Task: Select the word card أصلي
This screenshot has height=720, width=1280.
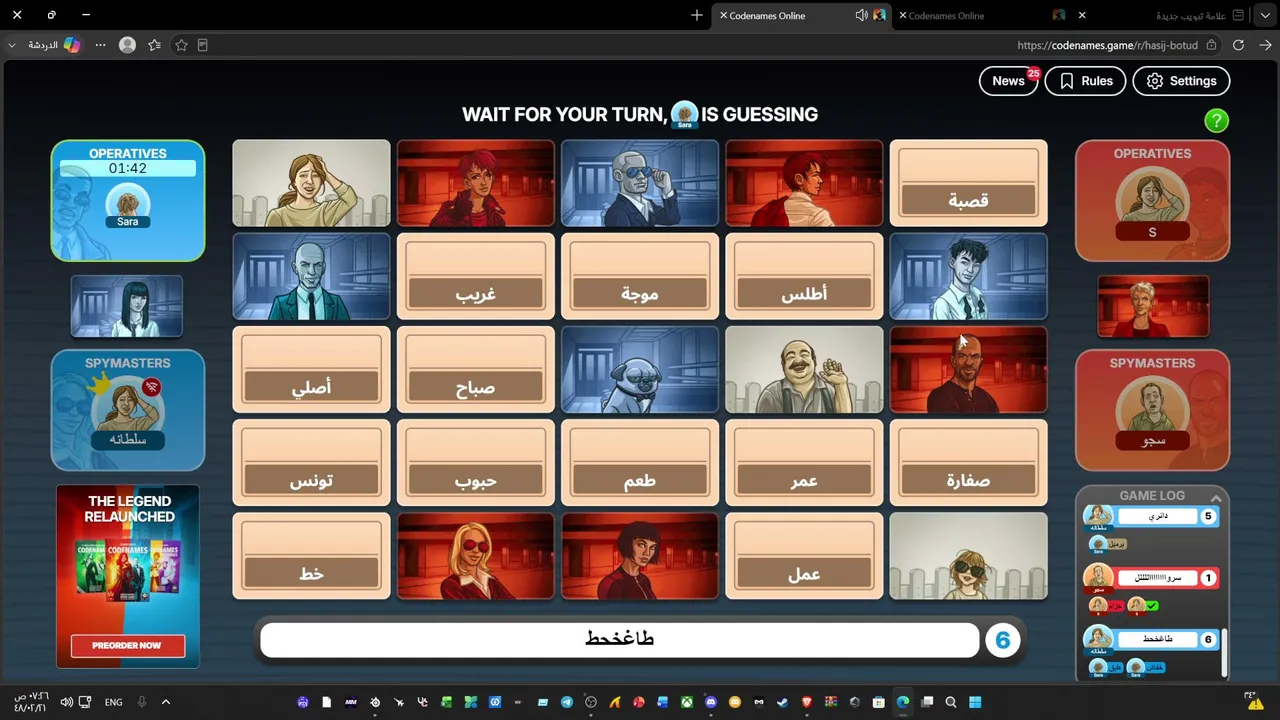Action: pos(311,370)
